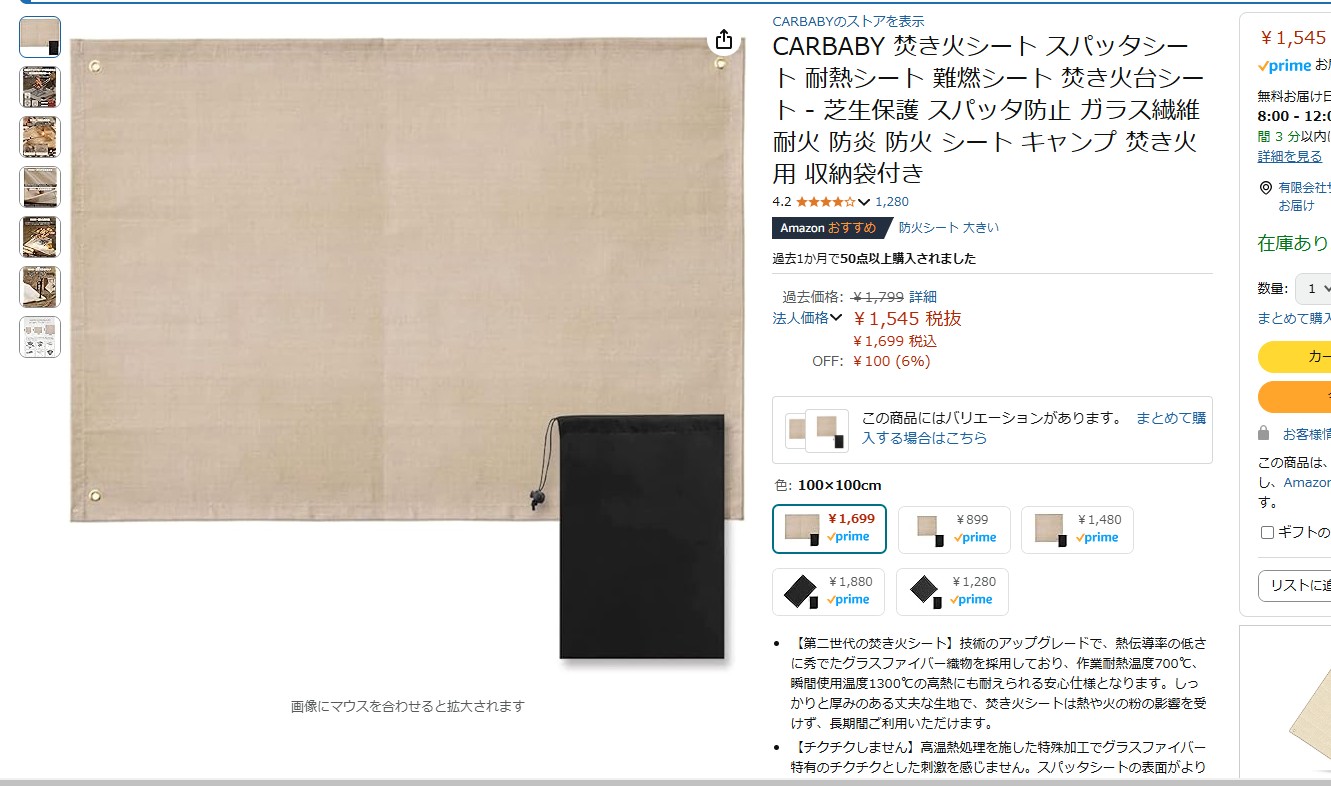The image size is (1331, 786).
Task: Choose the ￥899 beige variation swatch
Action: point(954,530)
